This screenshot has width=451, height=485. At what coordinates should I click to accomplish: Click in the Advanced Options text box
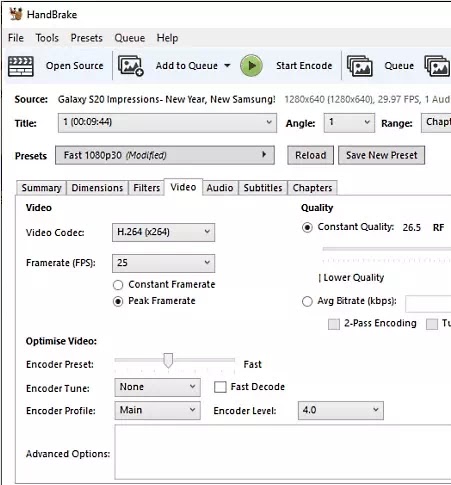point(283,452)
